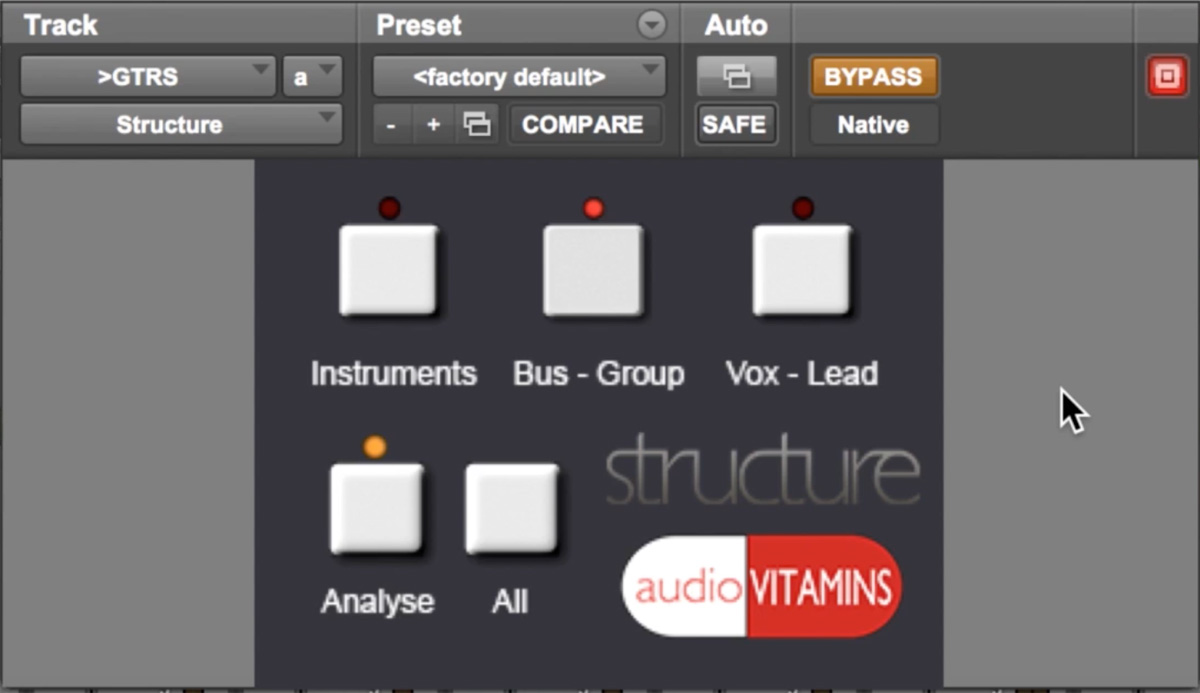
Task: Click the All label text
Action: pyautogui.click(x=509, y=602)
